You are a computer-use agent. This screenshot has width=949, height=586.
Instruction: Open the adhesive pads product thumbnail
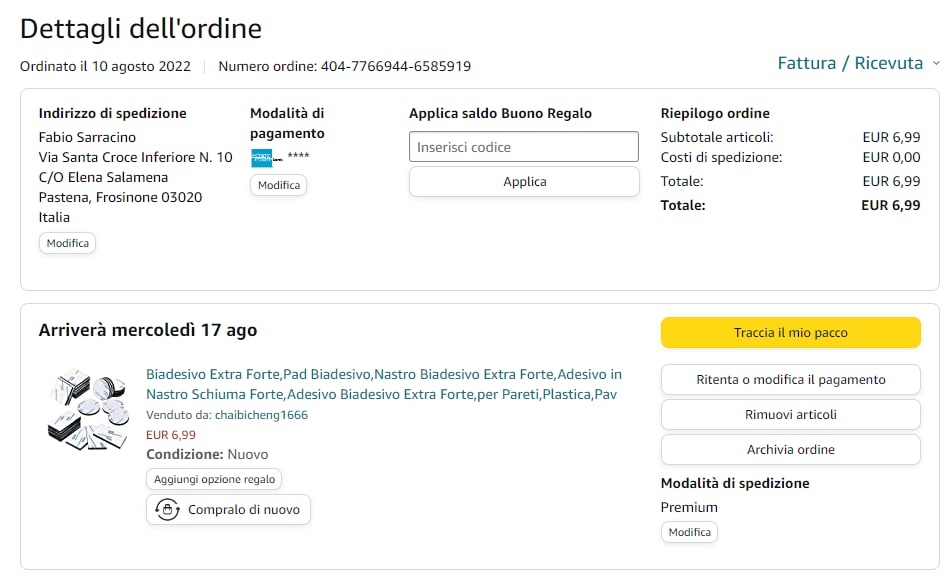(x=88, y=408)
